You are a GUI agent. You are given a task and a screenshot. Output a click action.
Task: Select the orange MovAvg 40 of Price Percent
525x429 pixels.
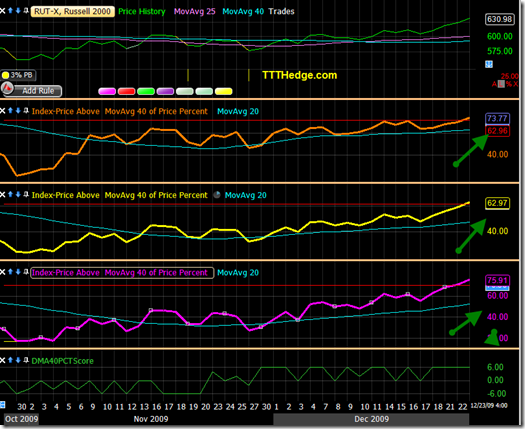(x=156, y=111)
